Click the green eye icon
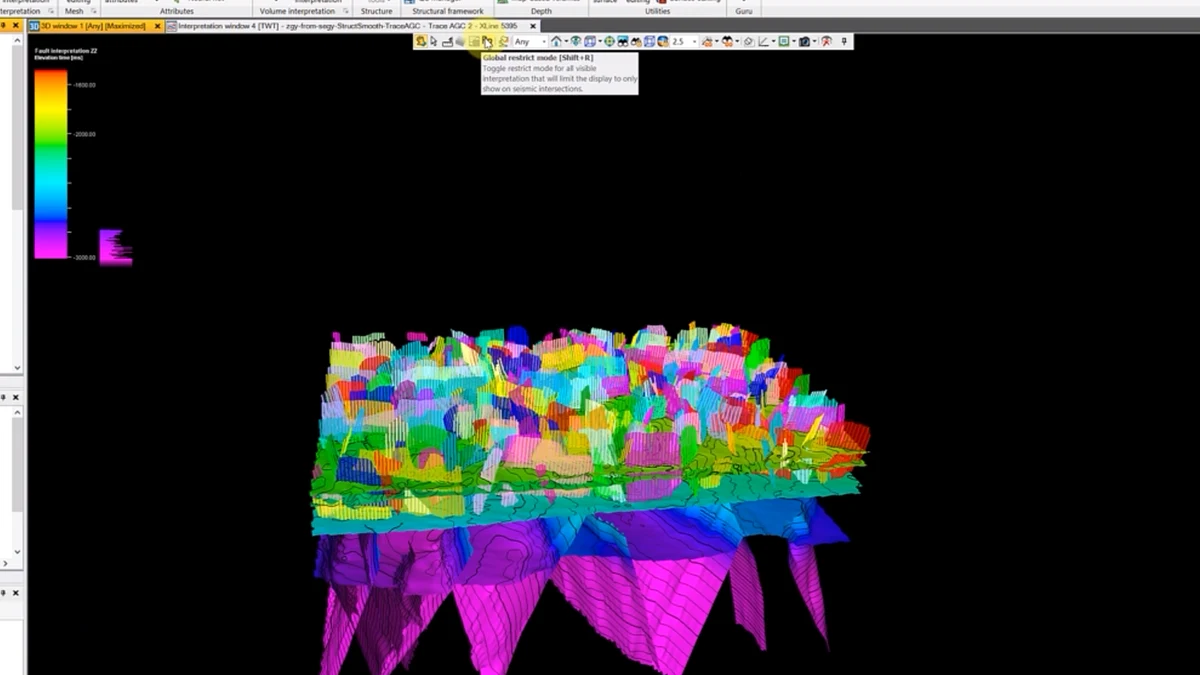This screenshot has height=675, width=1200. point(574,42)
